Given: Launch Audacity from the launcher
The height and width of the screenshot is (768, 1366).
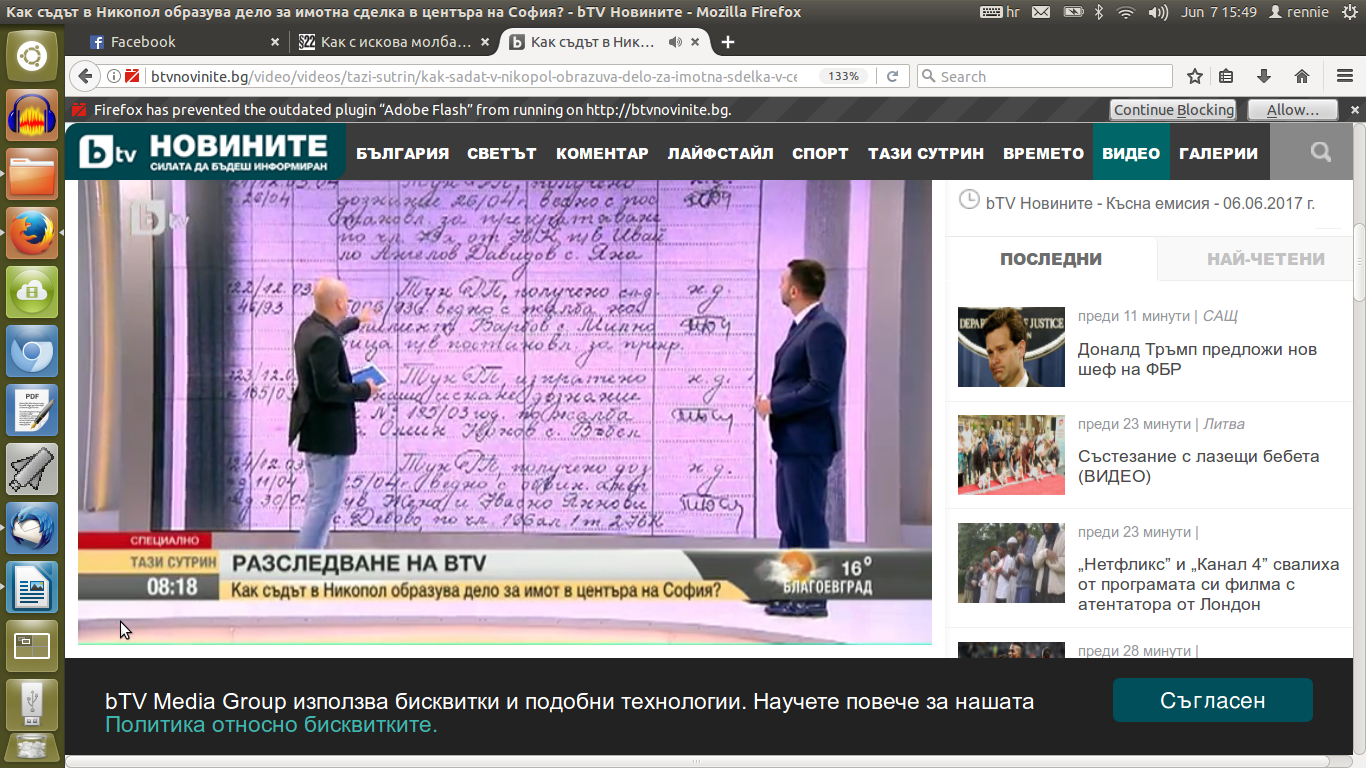Looking at the screenshot, I should click(x=32, y=115).
